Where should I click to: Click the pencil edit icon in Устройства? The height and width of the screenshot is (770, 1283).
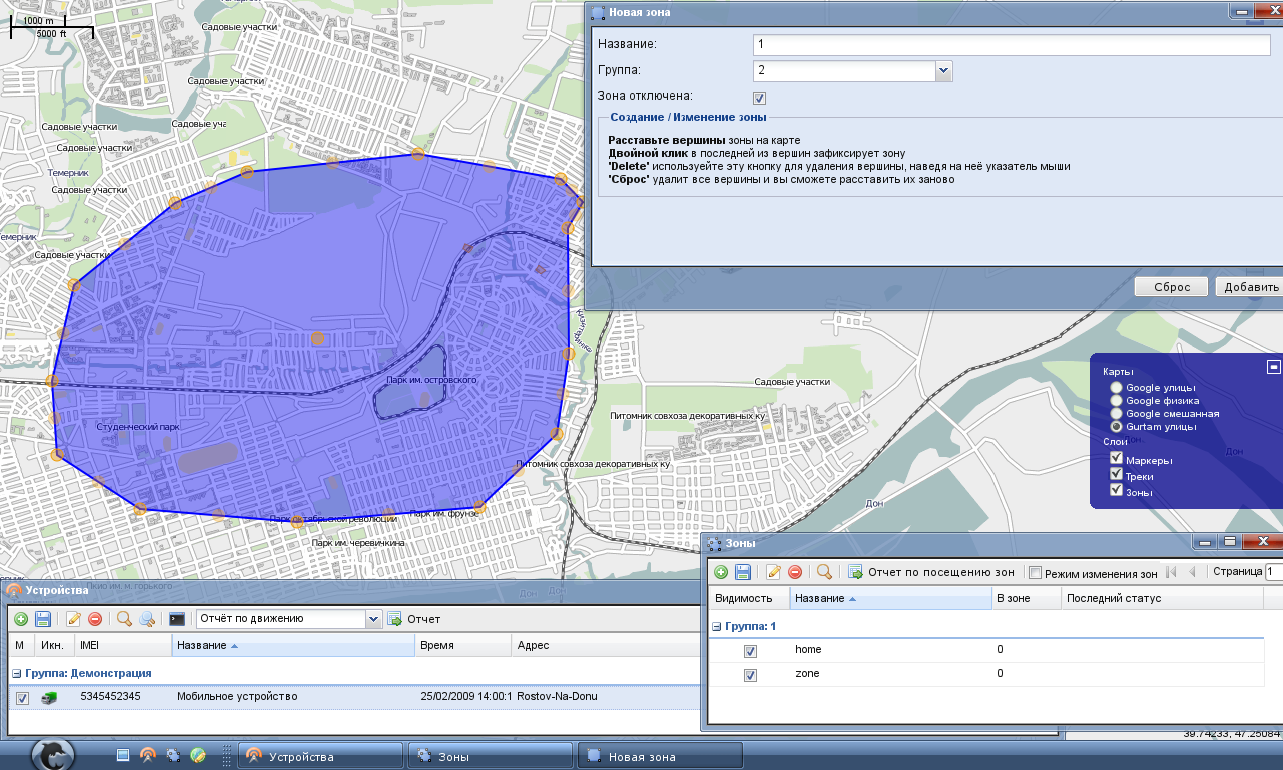coord(73,619)
